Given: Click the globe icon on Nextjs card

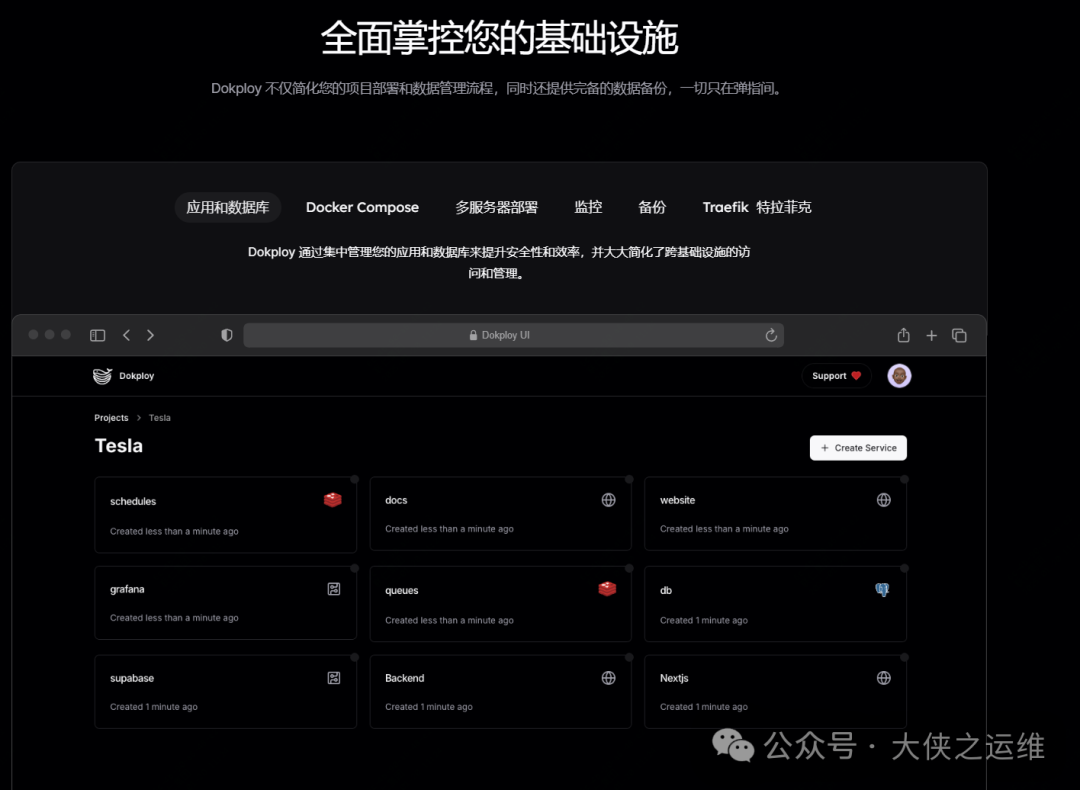Looking at the screenshot, I should pyautogui.click(x=884, y=678).
